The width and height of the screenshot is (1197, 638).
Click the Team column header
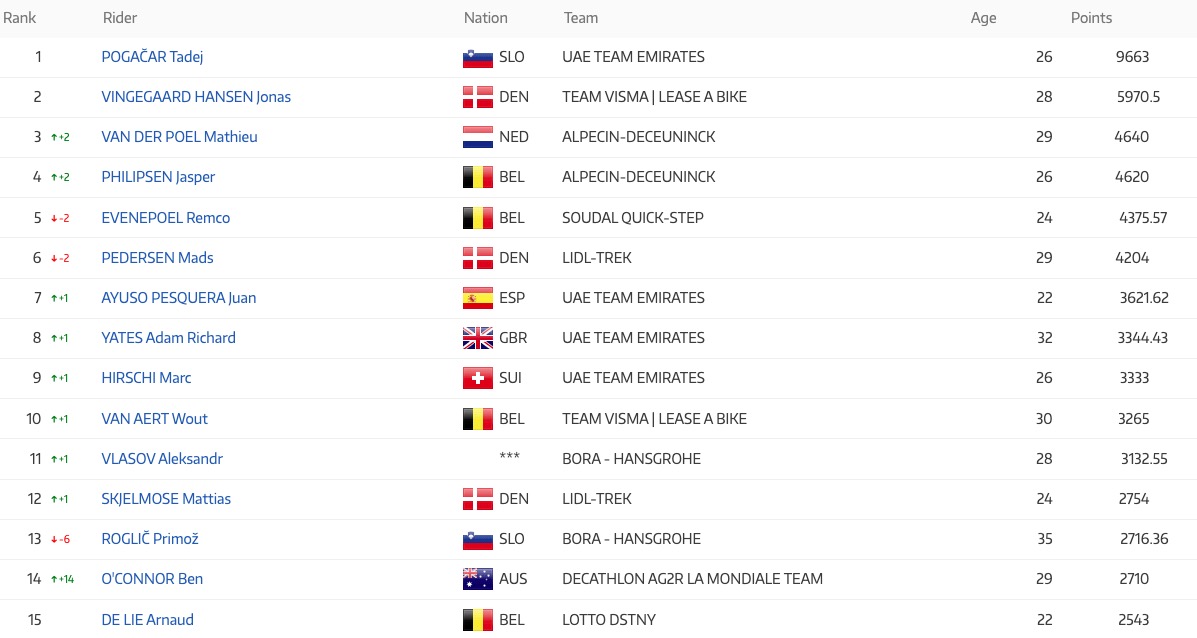coord(581,18)
